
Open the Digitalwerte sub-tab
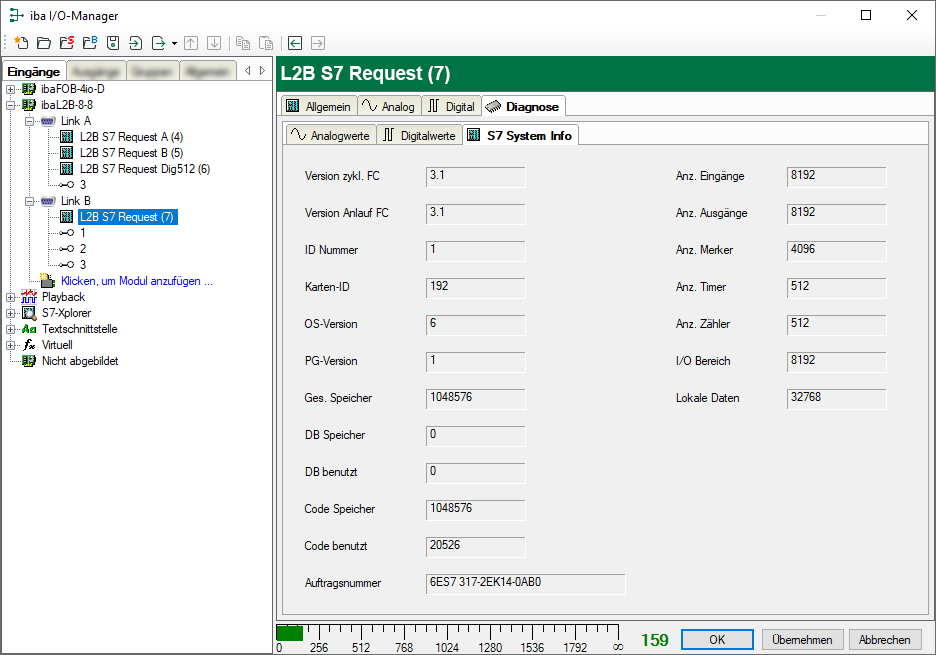pos(420,135)
